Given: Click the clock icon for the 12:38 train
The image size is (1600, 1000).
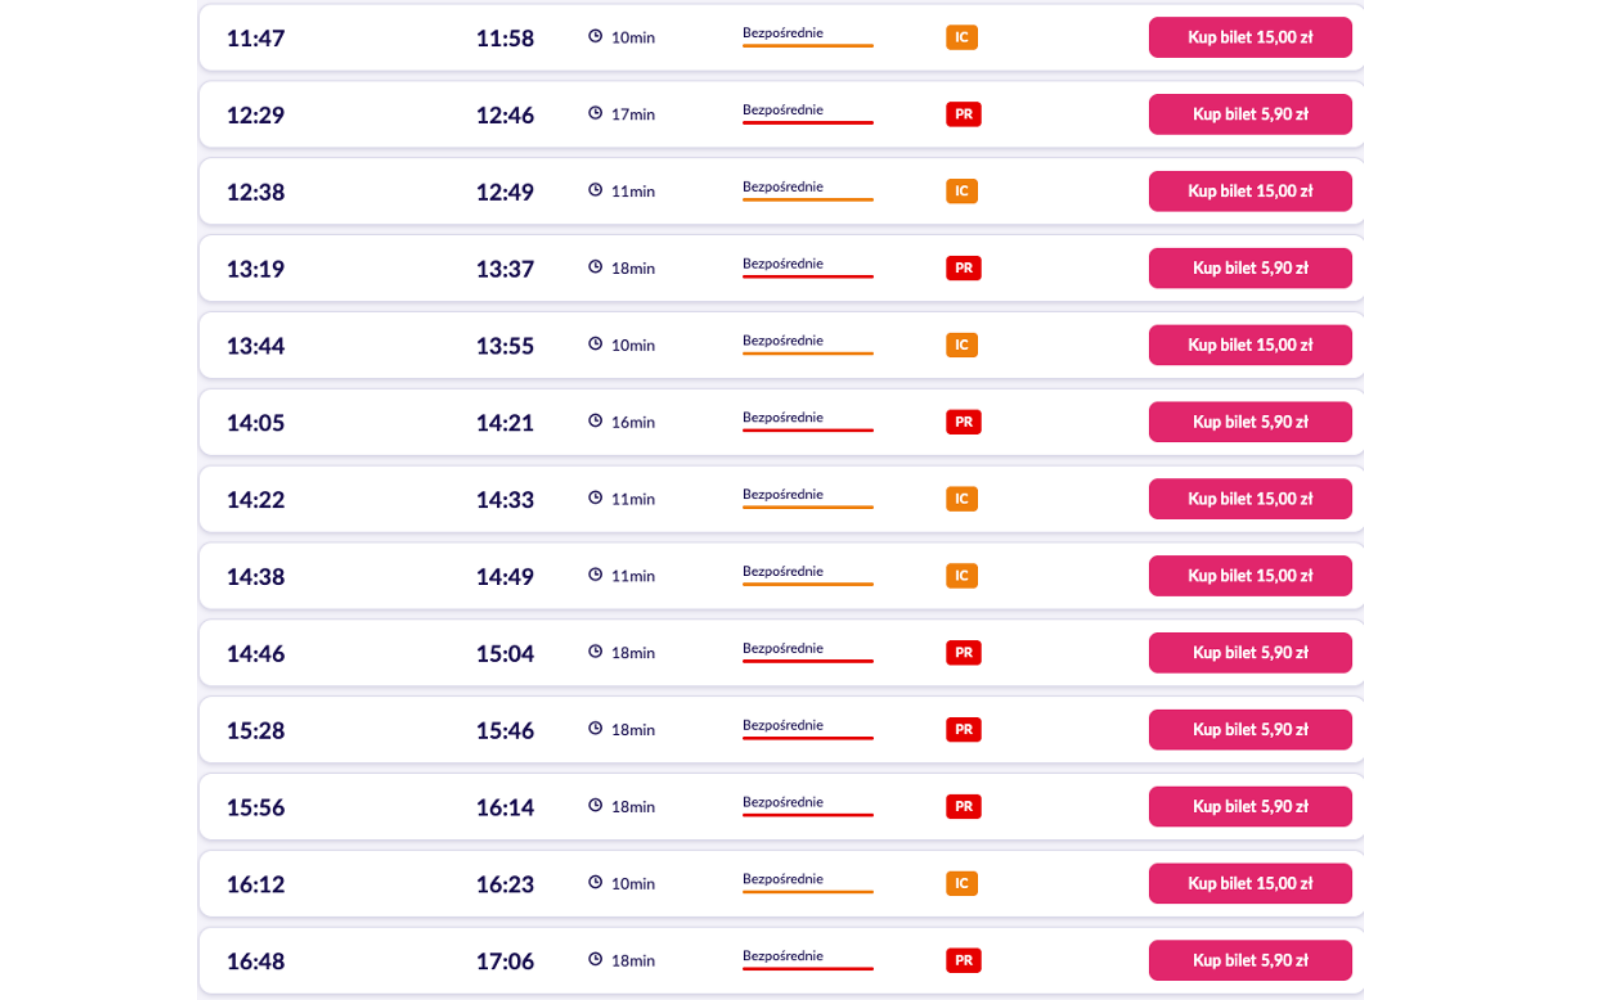Looking at the screenshot, I should coord(595,190).
